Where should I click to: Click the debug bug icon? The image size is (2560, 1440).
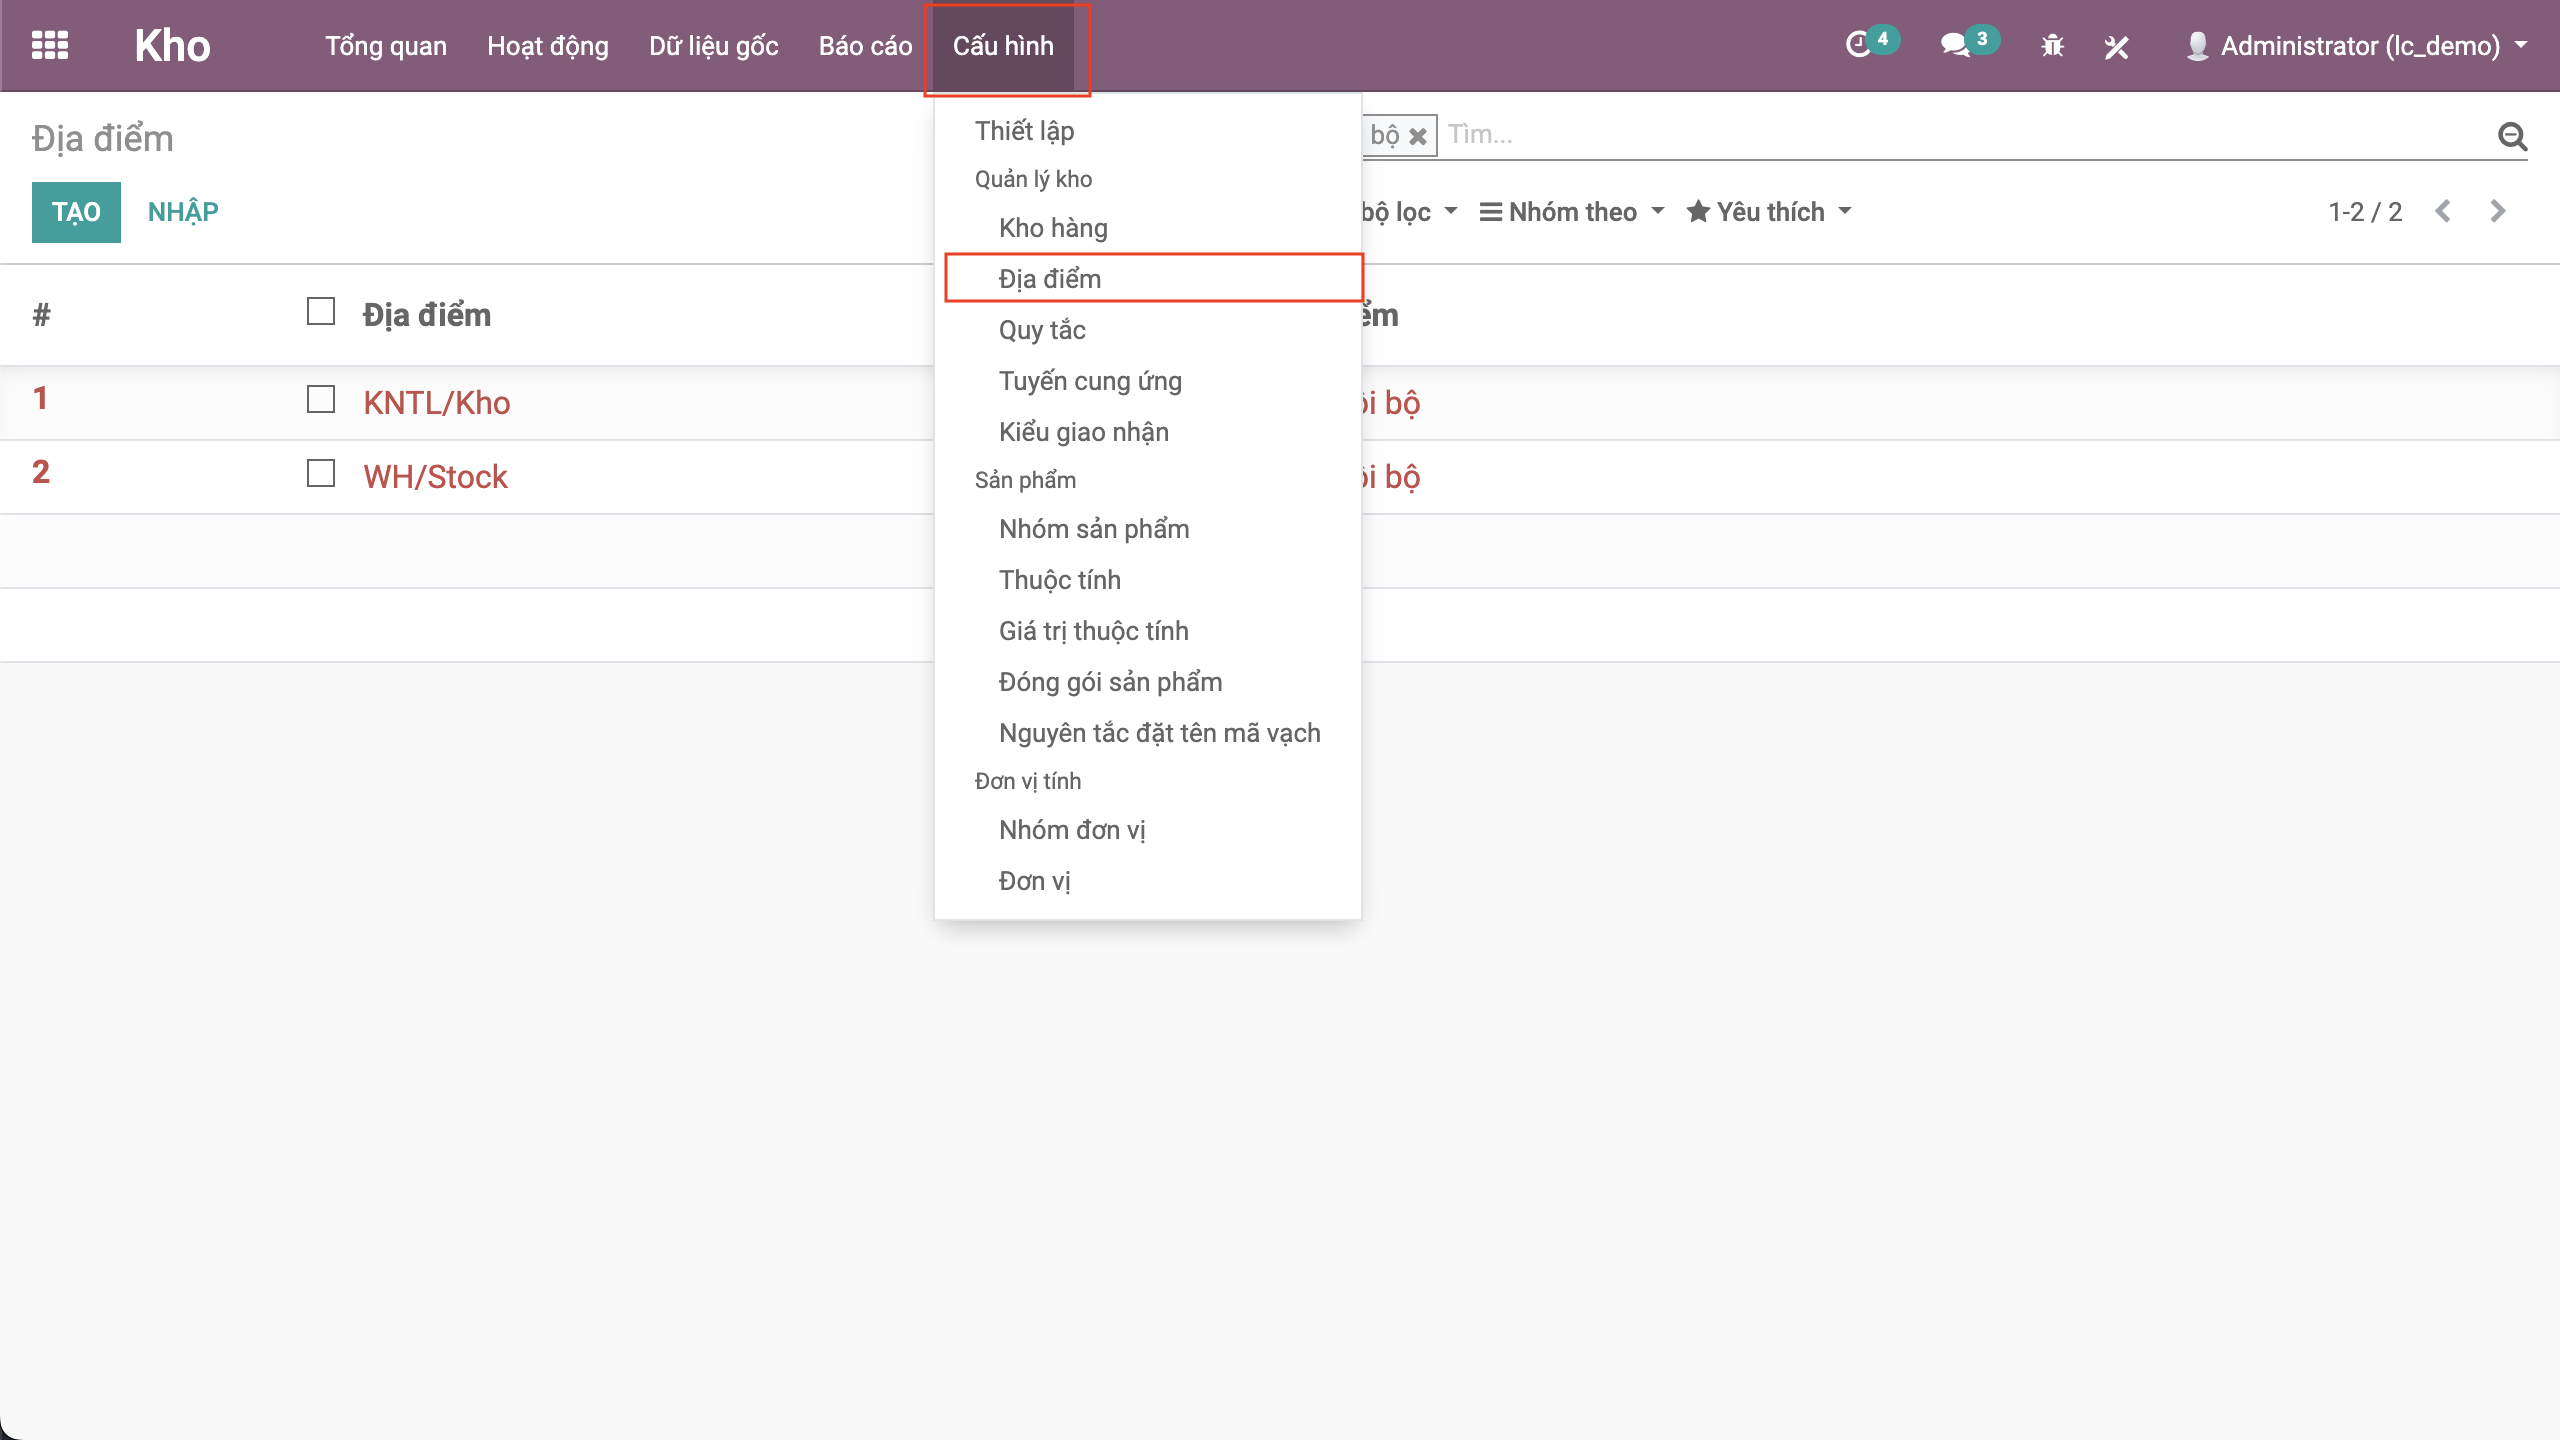click(x=2052, y=46)
